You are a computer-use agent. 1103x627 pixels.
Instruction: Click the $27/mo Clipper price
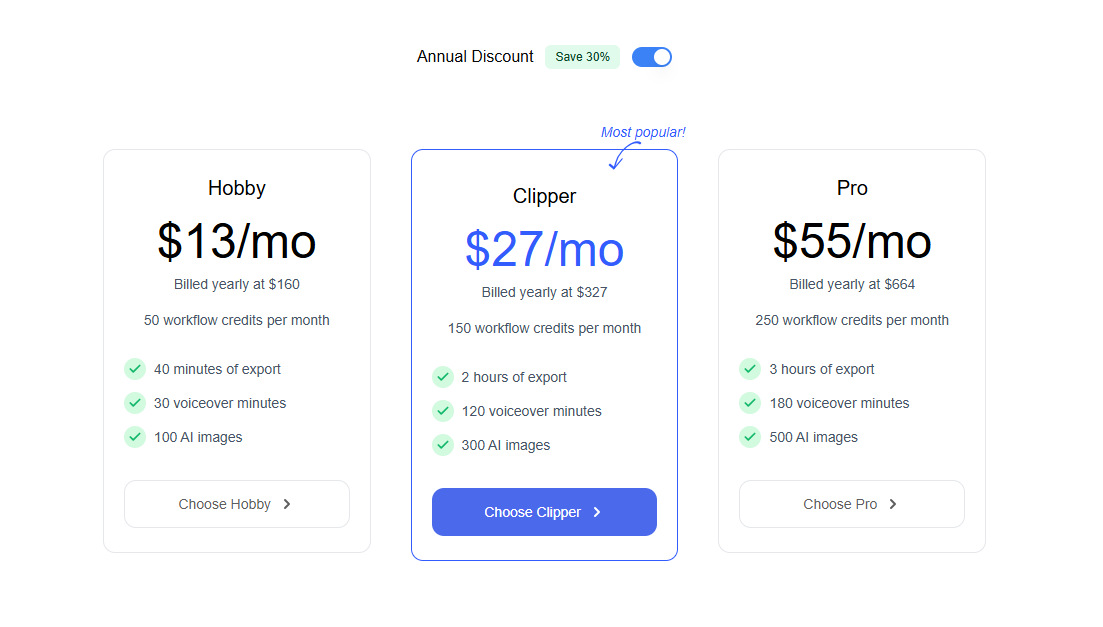[544, 250]
